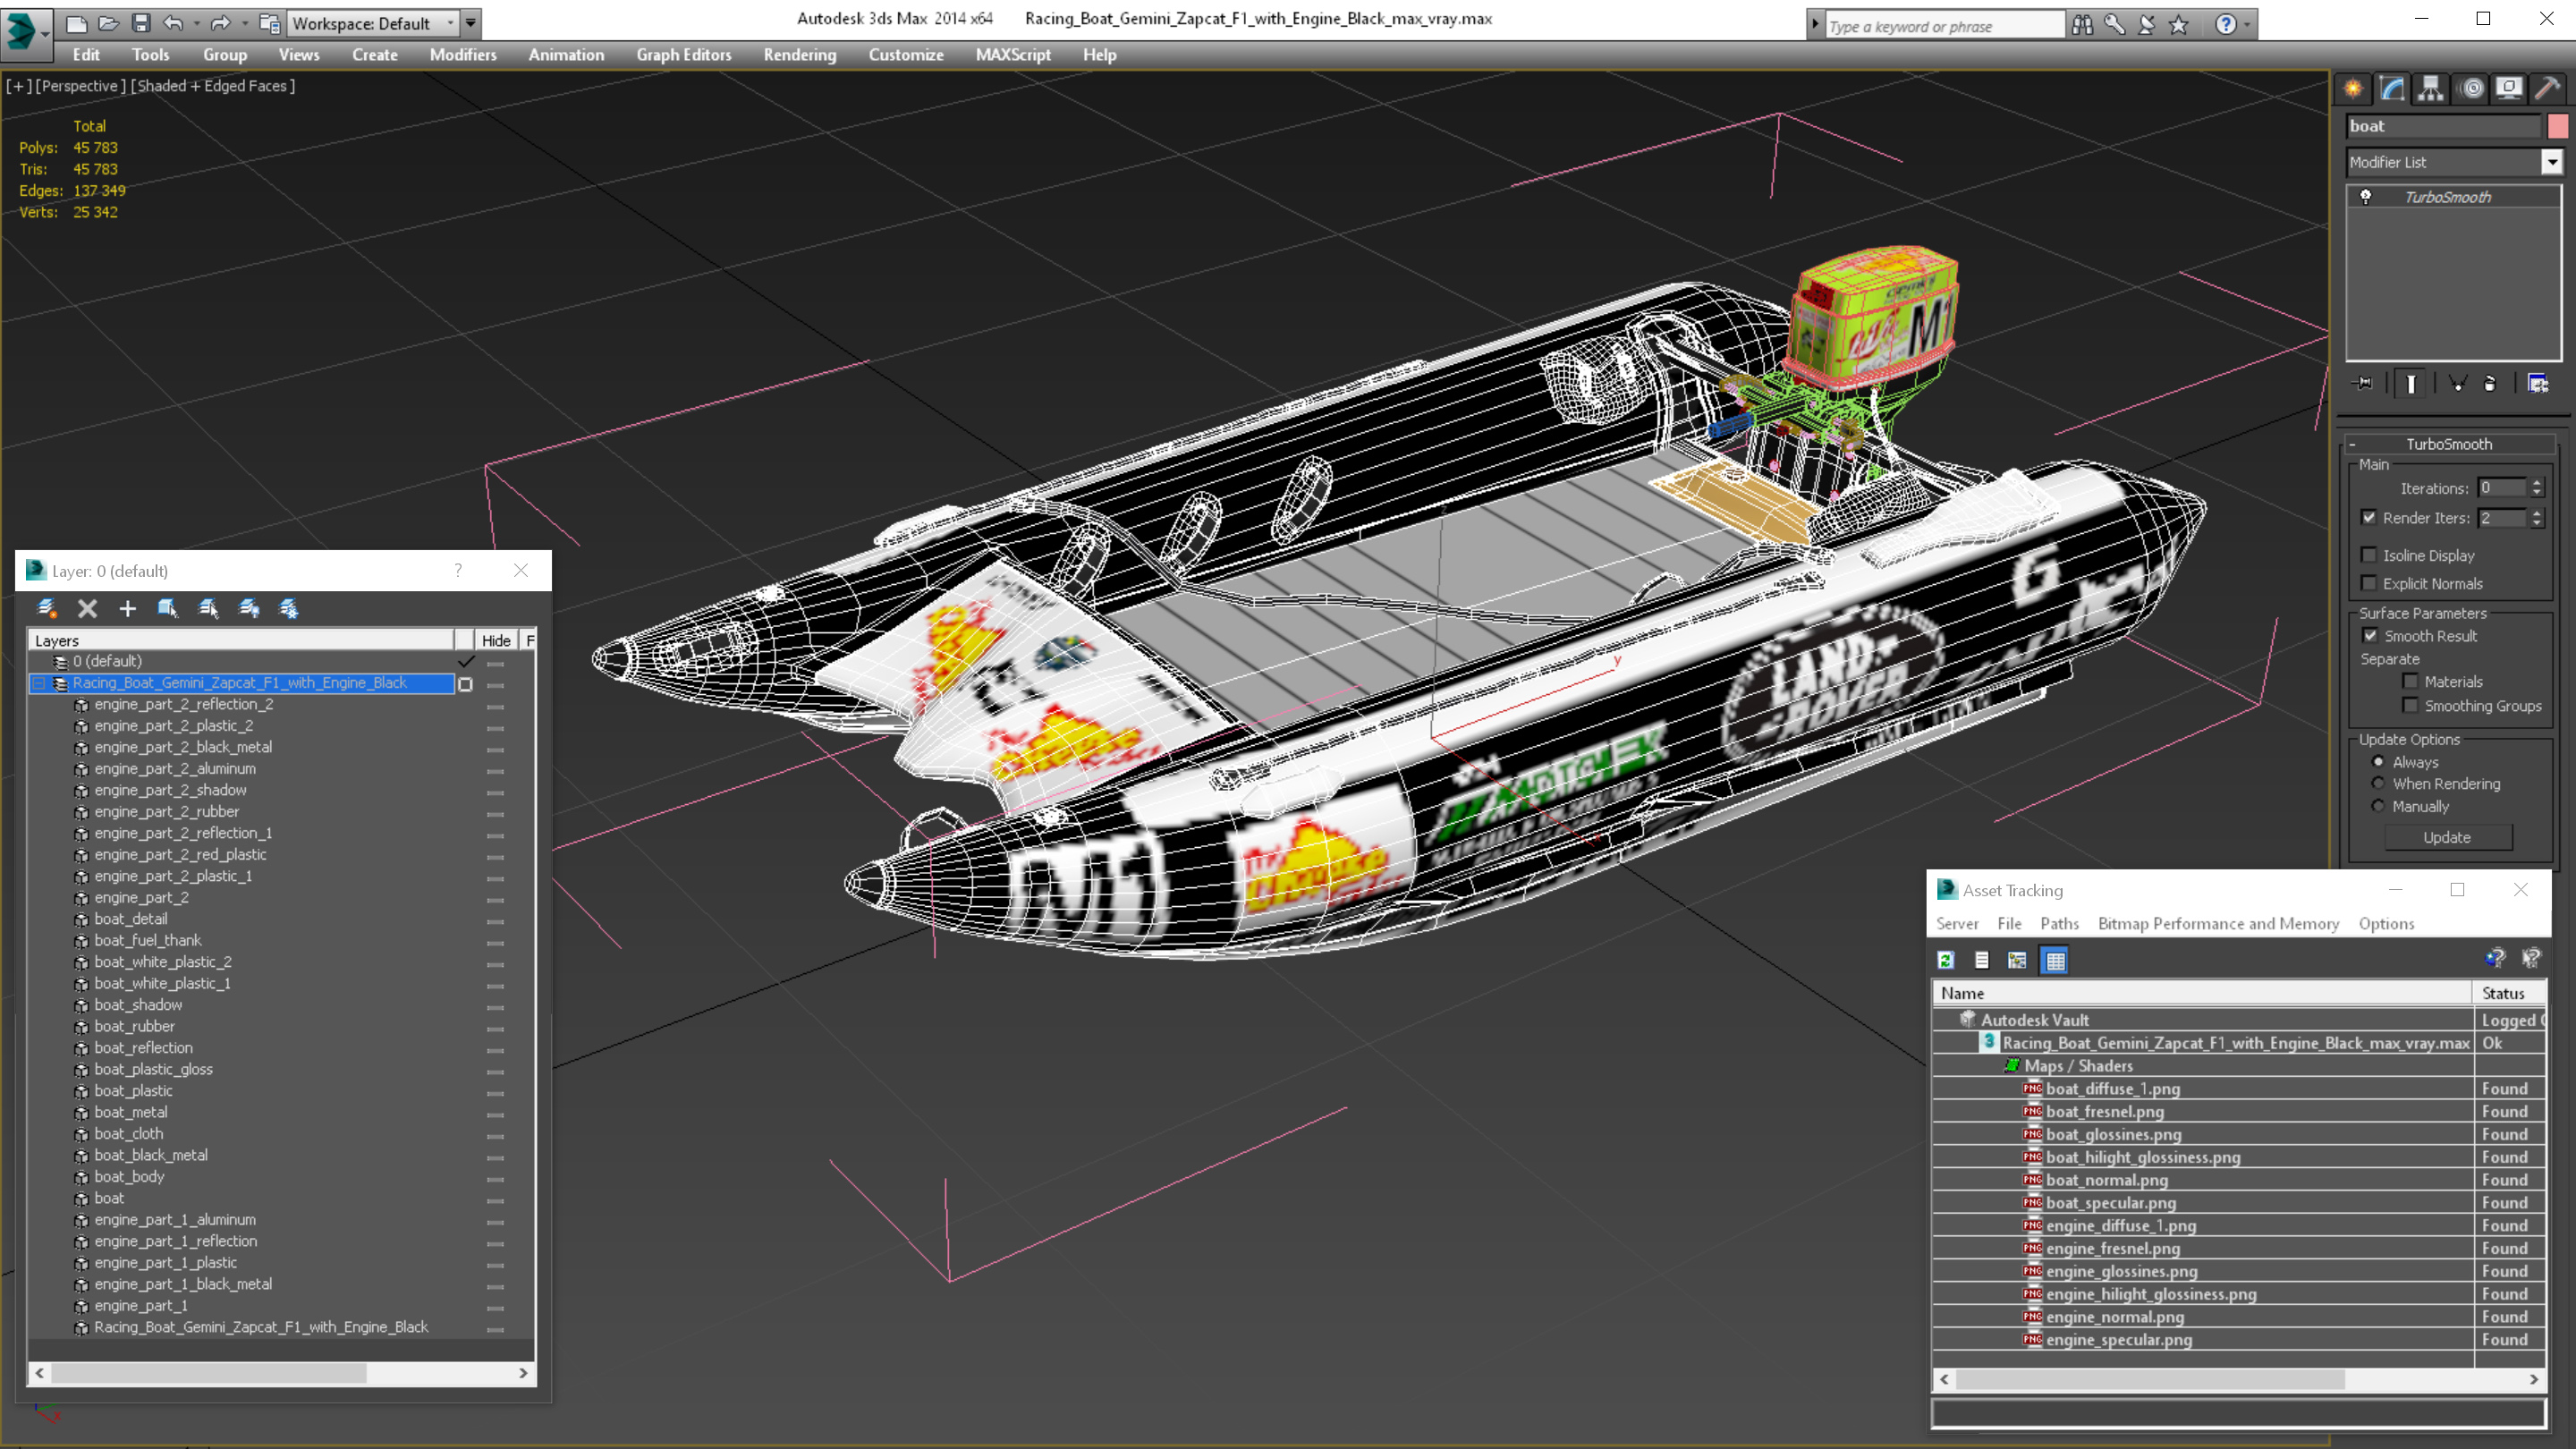
Task: Open the Redo history dropdown arrow
Action: point(244,22)
